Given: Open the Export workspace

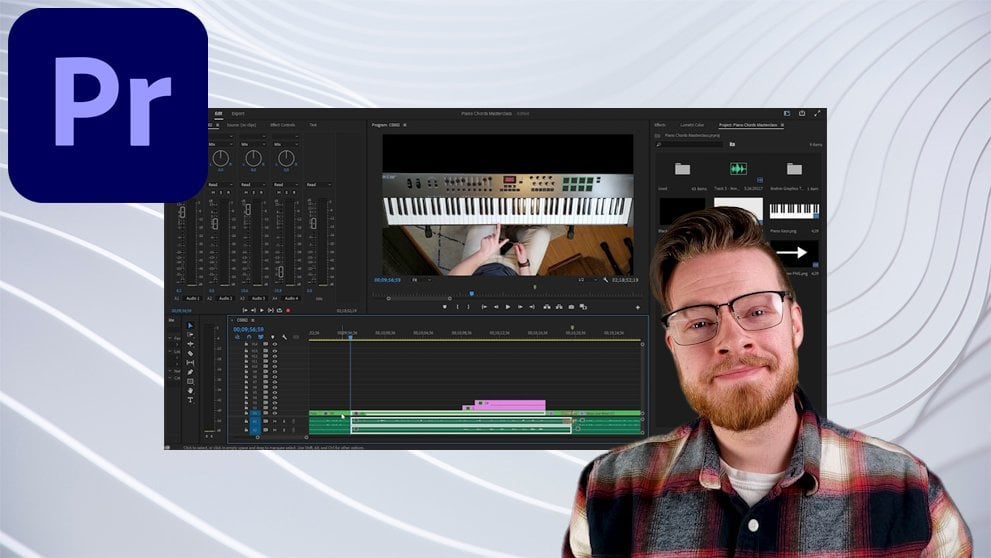Looking at the screenshot, I should (x=238, y=114).
